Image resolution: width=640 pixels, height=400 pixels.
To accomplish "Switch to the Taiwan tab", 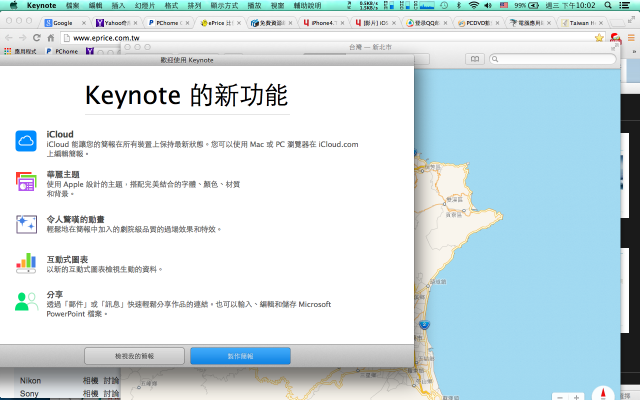I will point(581,23).
